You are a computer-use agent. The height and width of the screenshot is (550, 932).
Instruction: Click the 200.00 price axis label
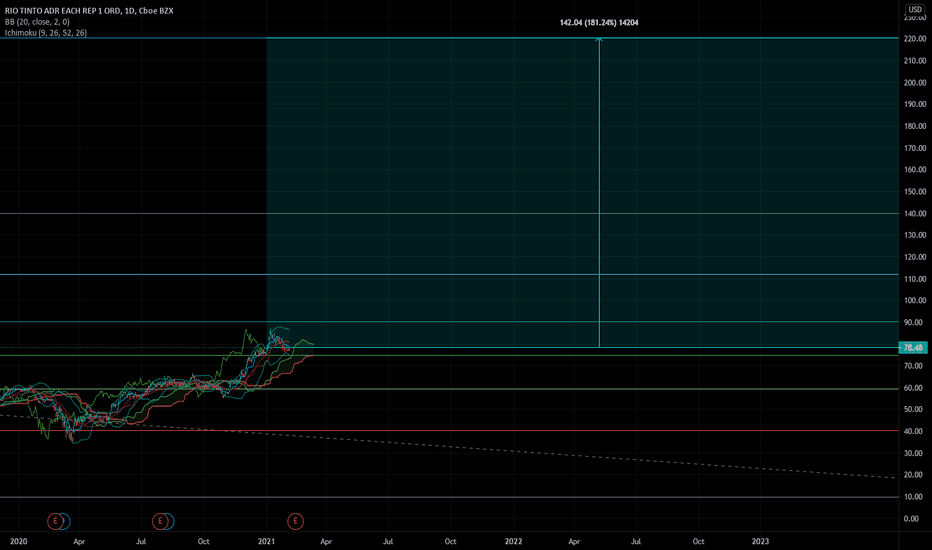coord(915,83)
